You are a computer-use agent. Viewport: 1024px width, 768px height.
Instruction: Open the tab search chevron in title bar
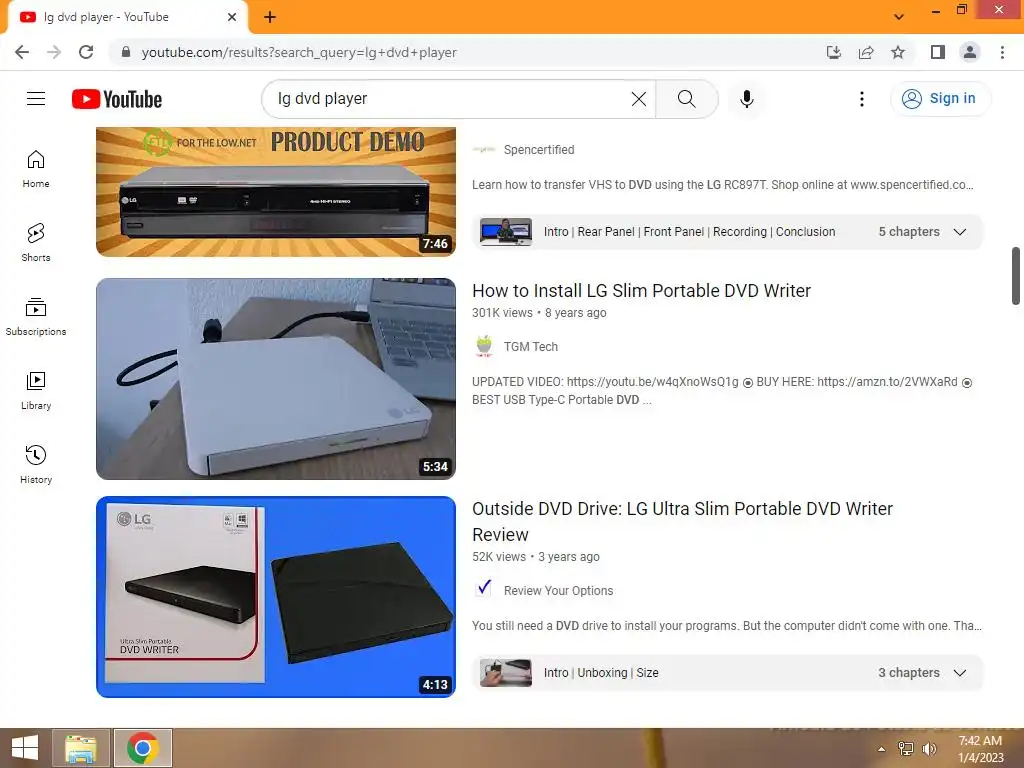point(899,17)
